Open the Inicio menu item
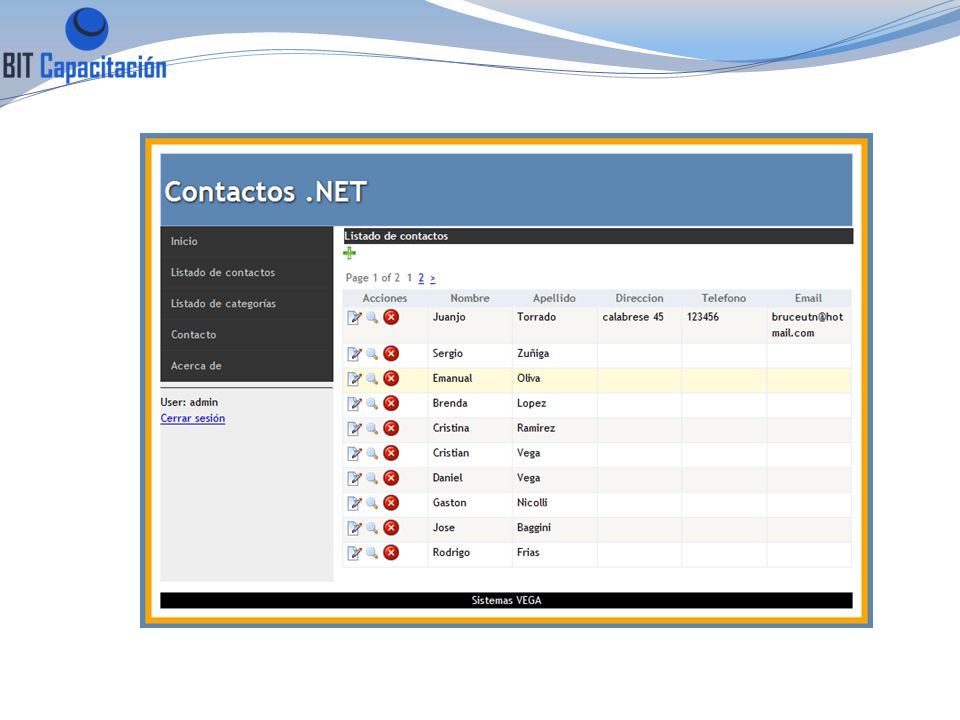 click(247, 241)
